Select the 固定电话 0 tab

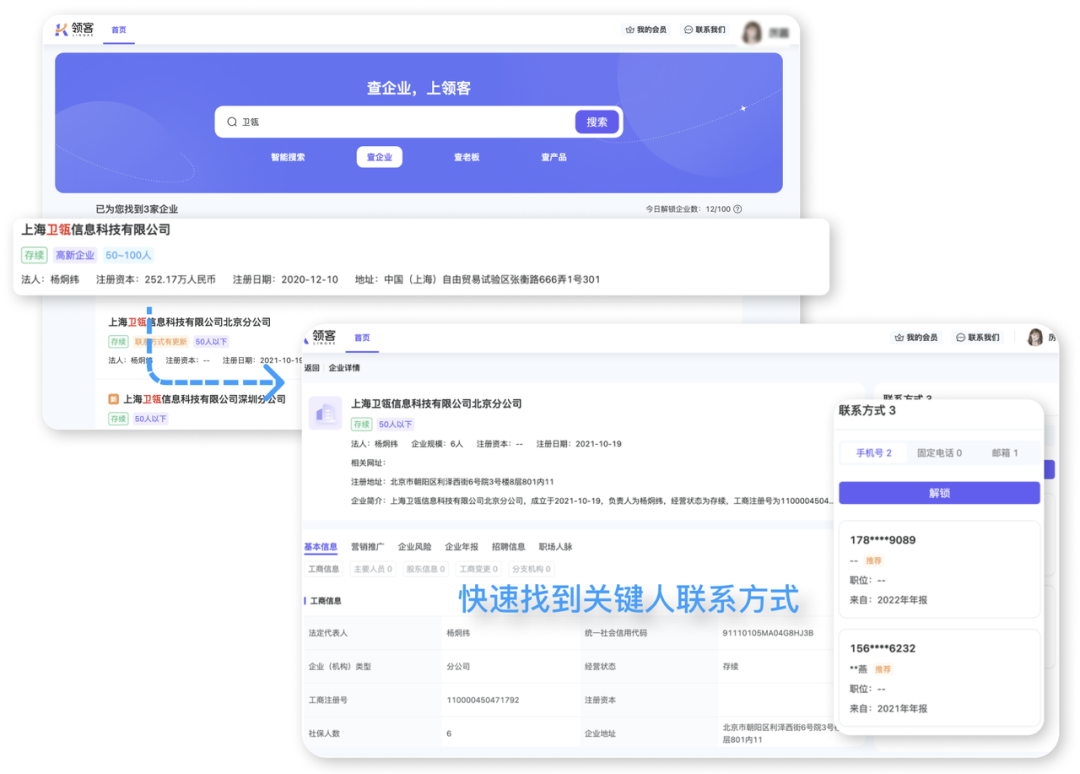click(x=941, y=453)
